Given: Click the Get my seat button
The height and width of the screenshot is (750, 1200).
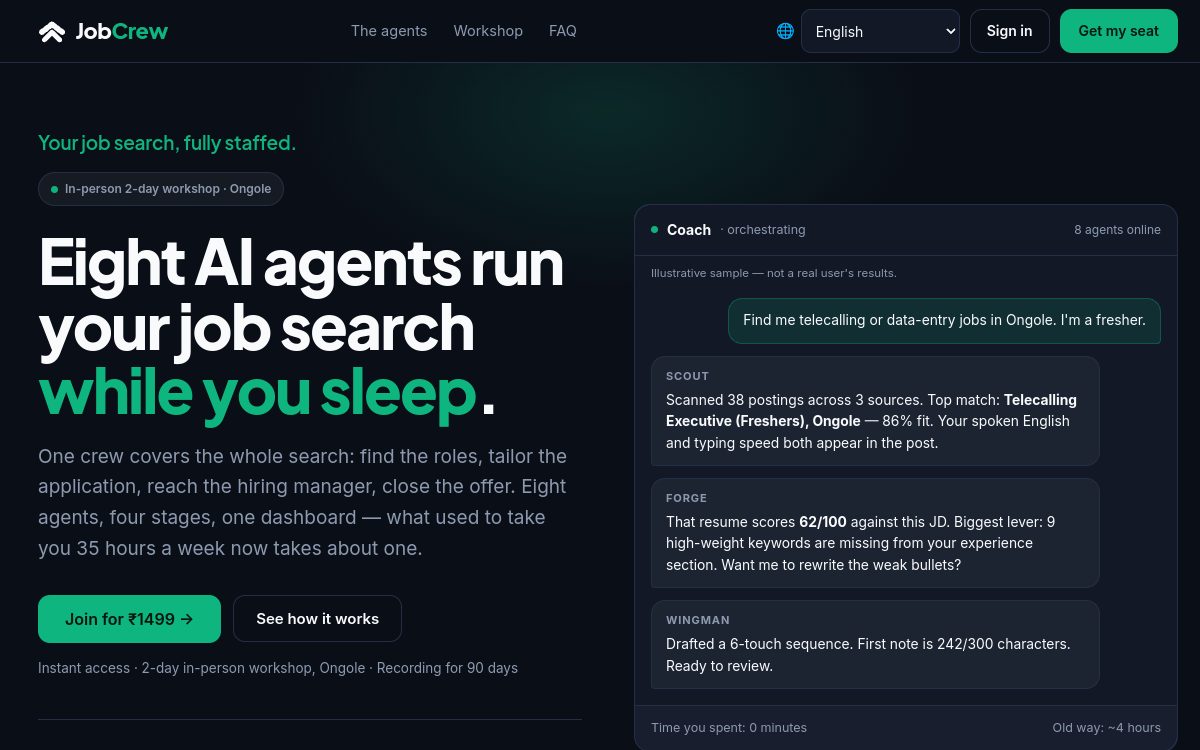Looking at the screenshot, I should (1118, 31).
